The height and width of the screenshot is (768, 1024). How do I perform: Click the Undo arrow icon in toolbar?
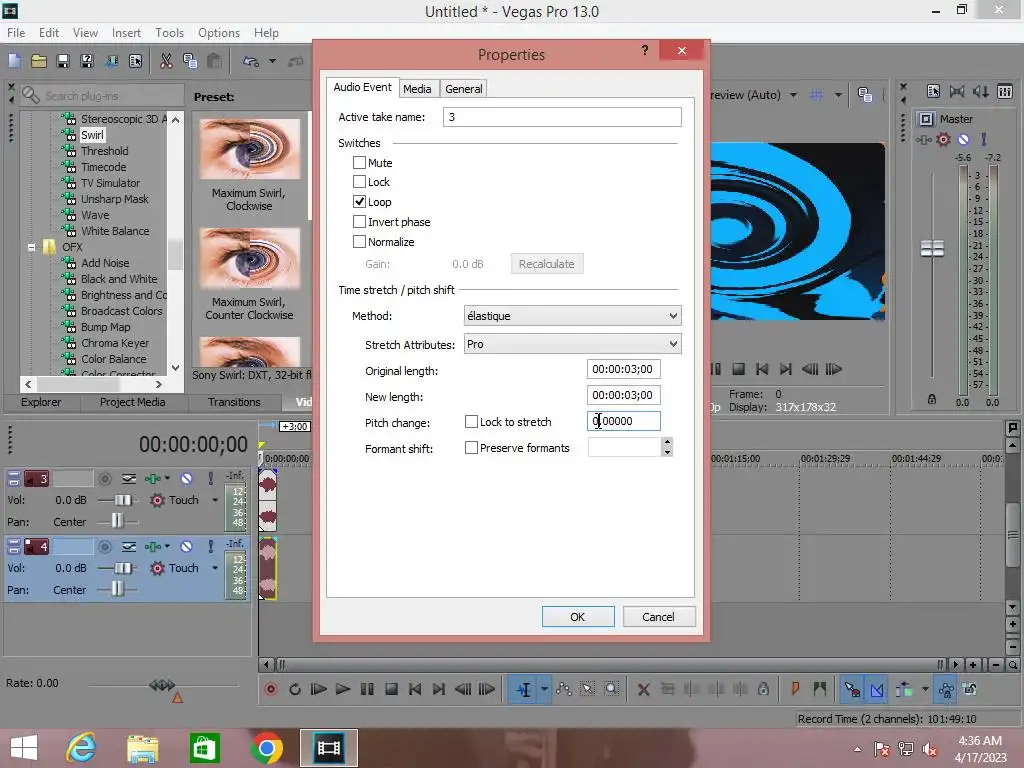pyautogui.click(x=251, y=61)
